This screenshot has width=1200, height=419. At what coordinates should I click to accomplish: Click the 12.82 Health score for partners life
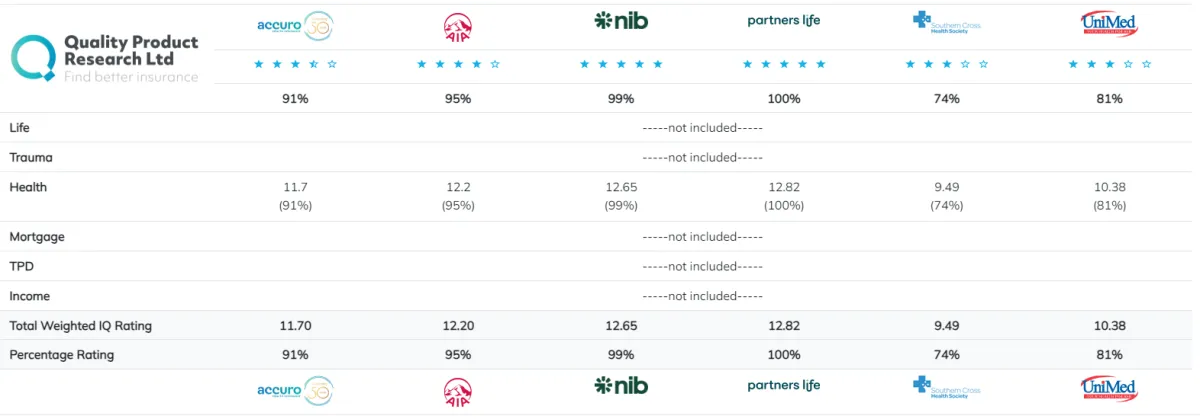(x=784, y=187)
